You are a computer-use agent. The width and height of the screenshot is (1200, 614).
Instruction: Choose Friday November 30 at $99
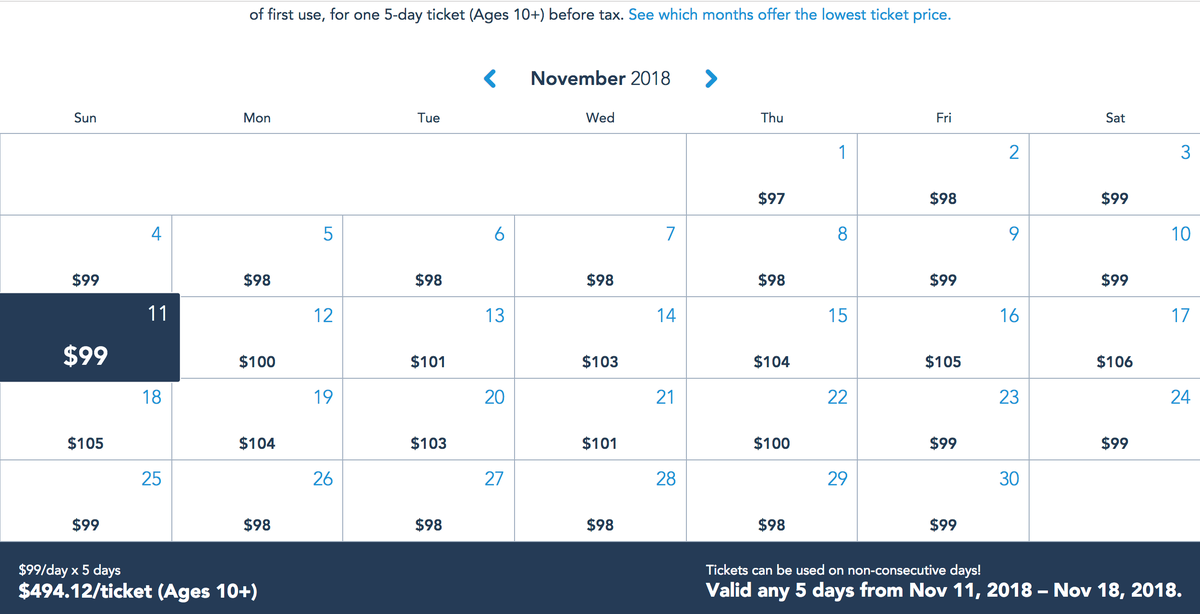(x=943, y=502)
